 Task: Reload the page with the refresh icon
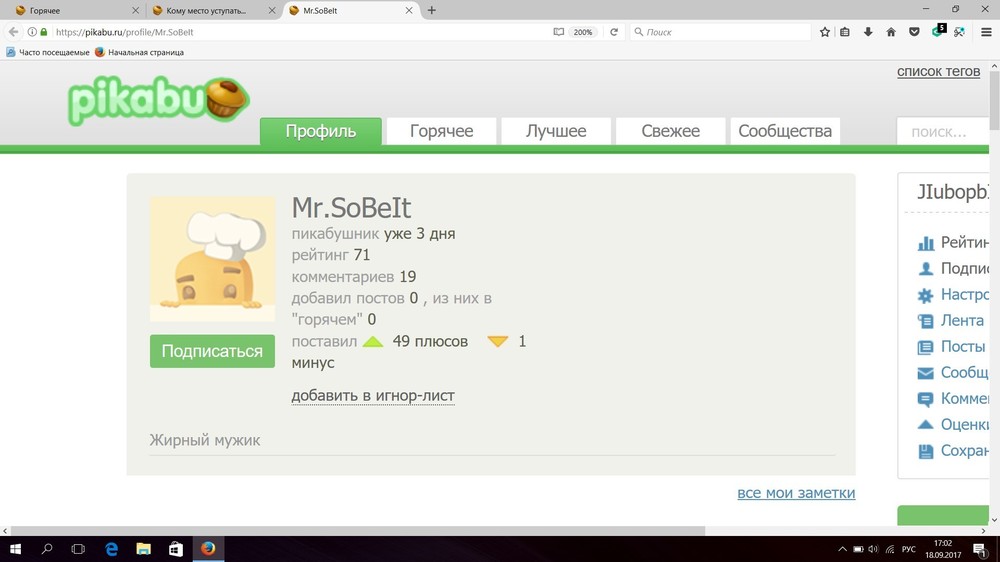[614, 32]
